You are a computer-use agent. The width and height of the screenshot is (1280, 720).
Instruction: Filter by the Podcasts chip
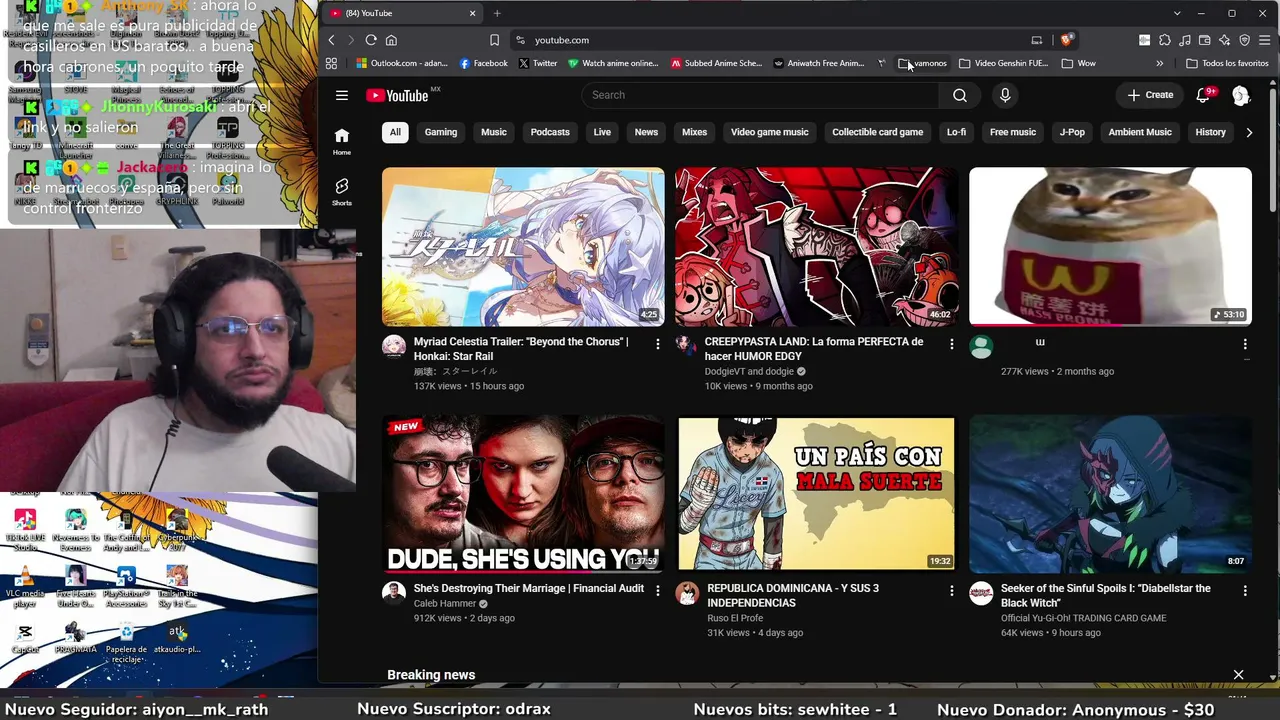pos(550,132)
